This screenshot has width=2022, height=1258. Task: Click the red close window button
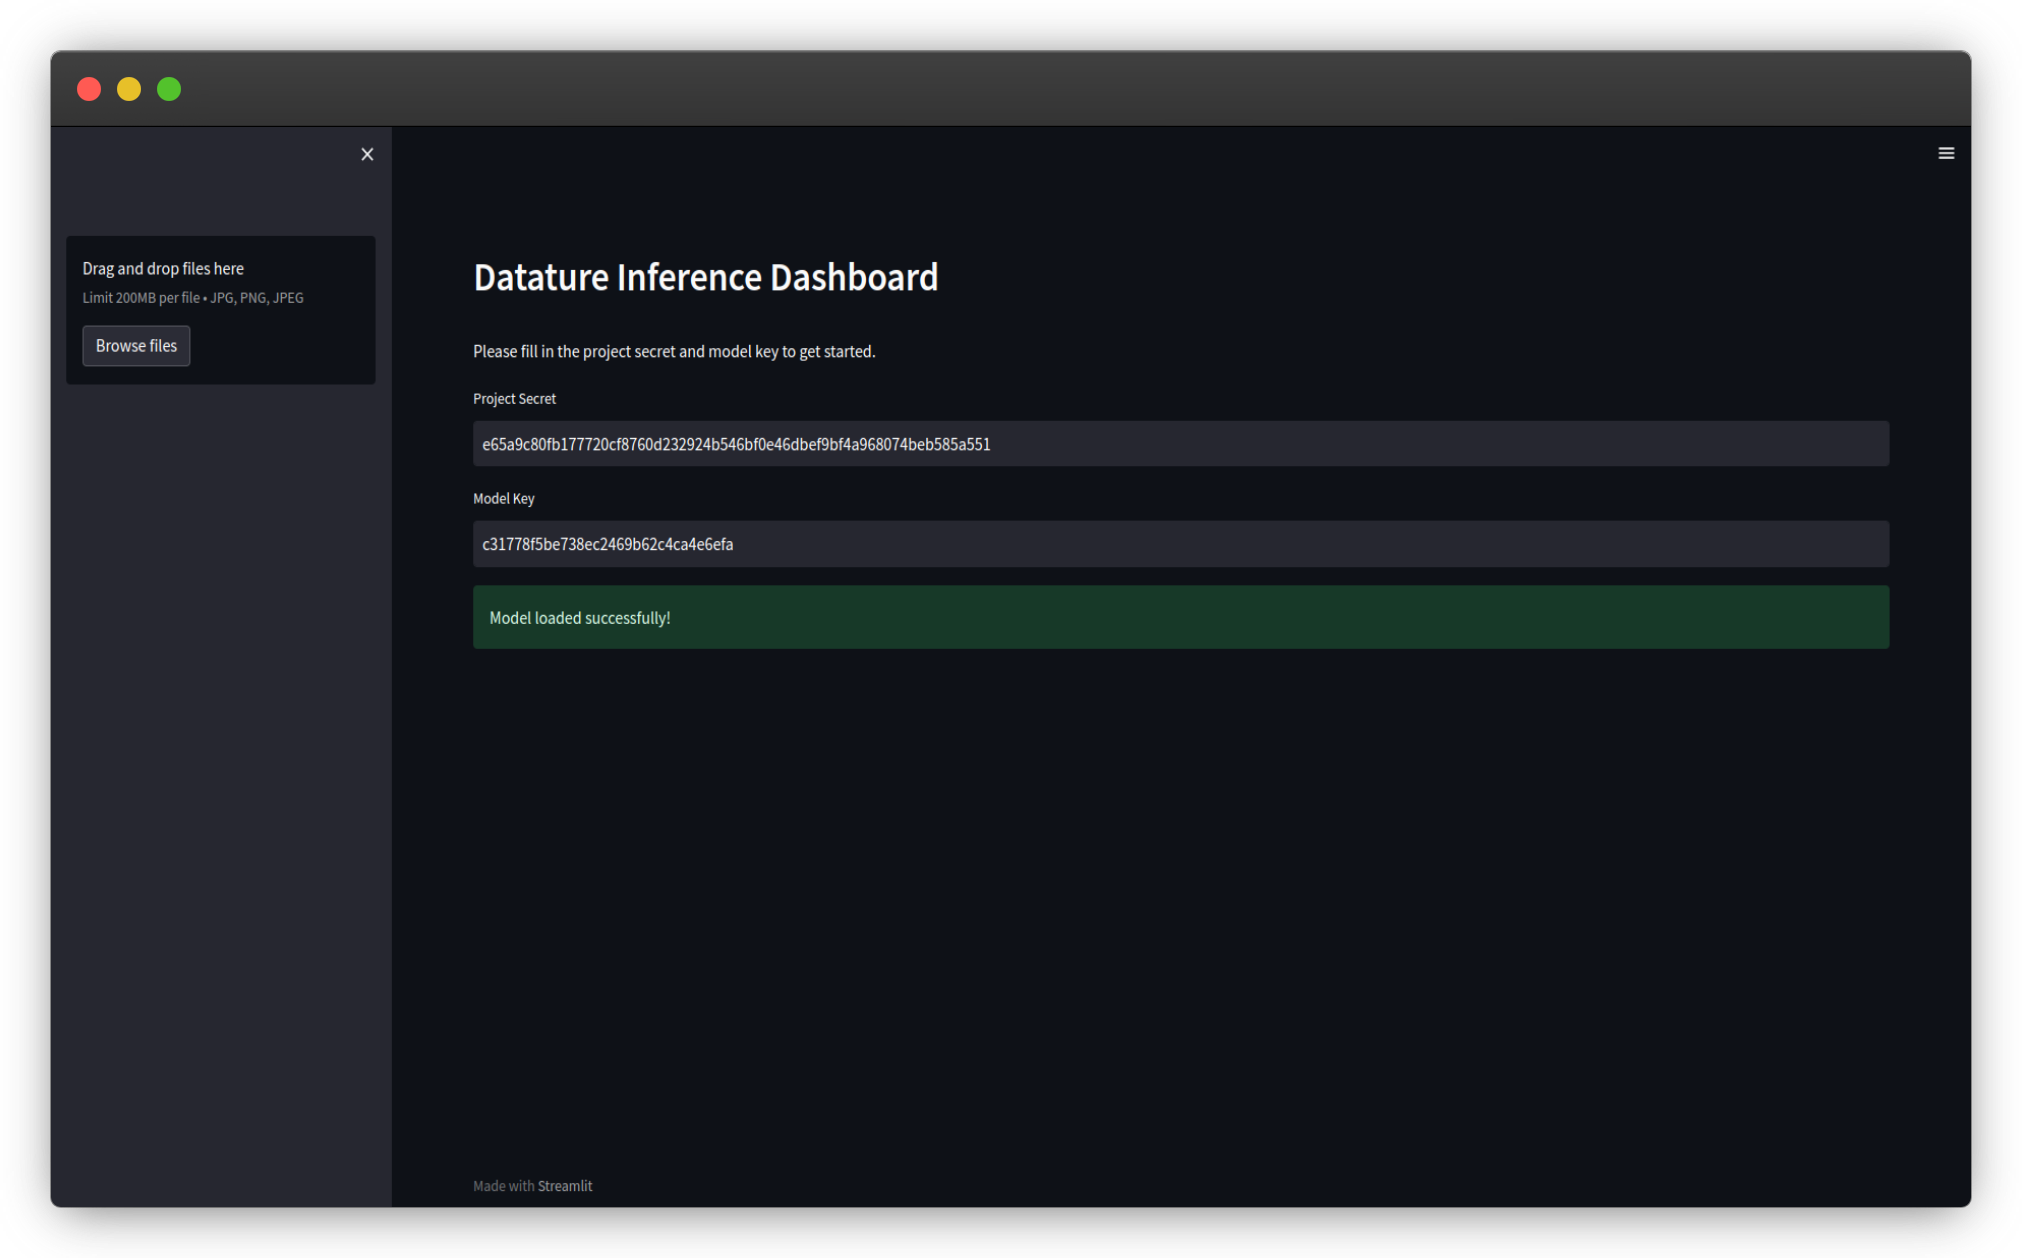pyautogui.click(x=89, y=89)
